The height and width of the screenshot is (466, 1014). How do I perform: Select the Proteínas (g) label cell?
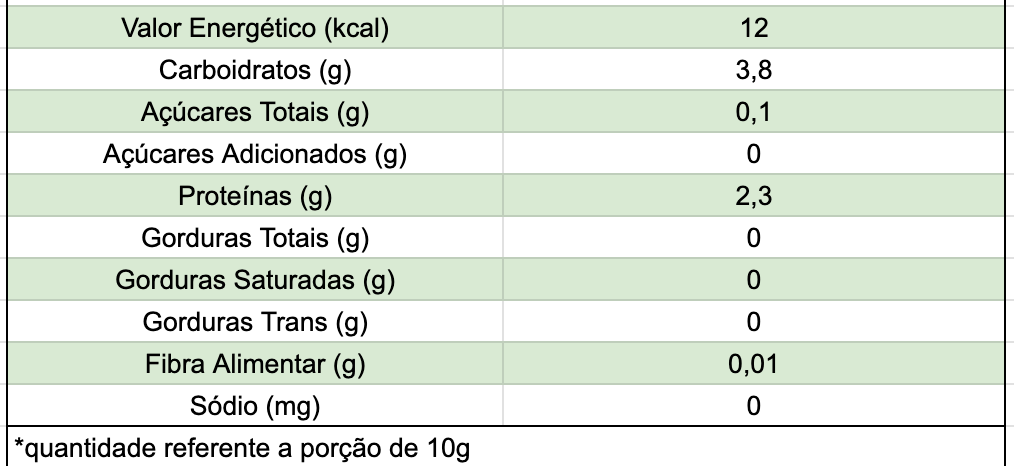point(254,197)
